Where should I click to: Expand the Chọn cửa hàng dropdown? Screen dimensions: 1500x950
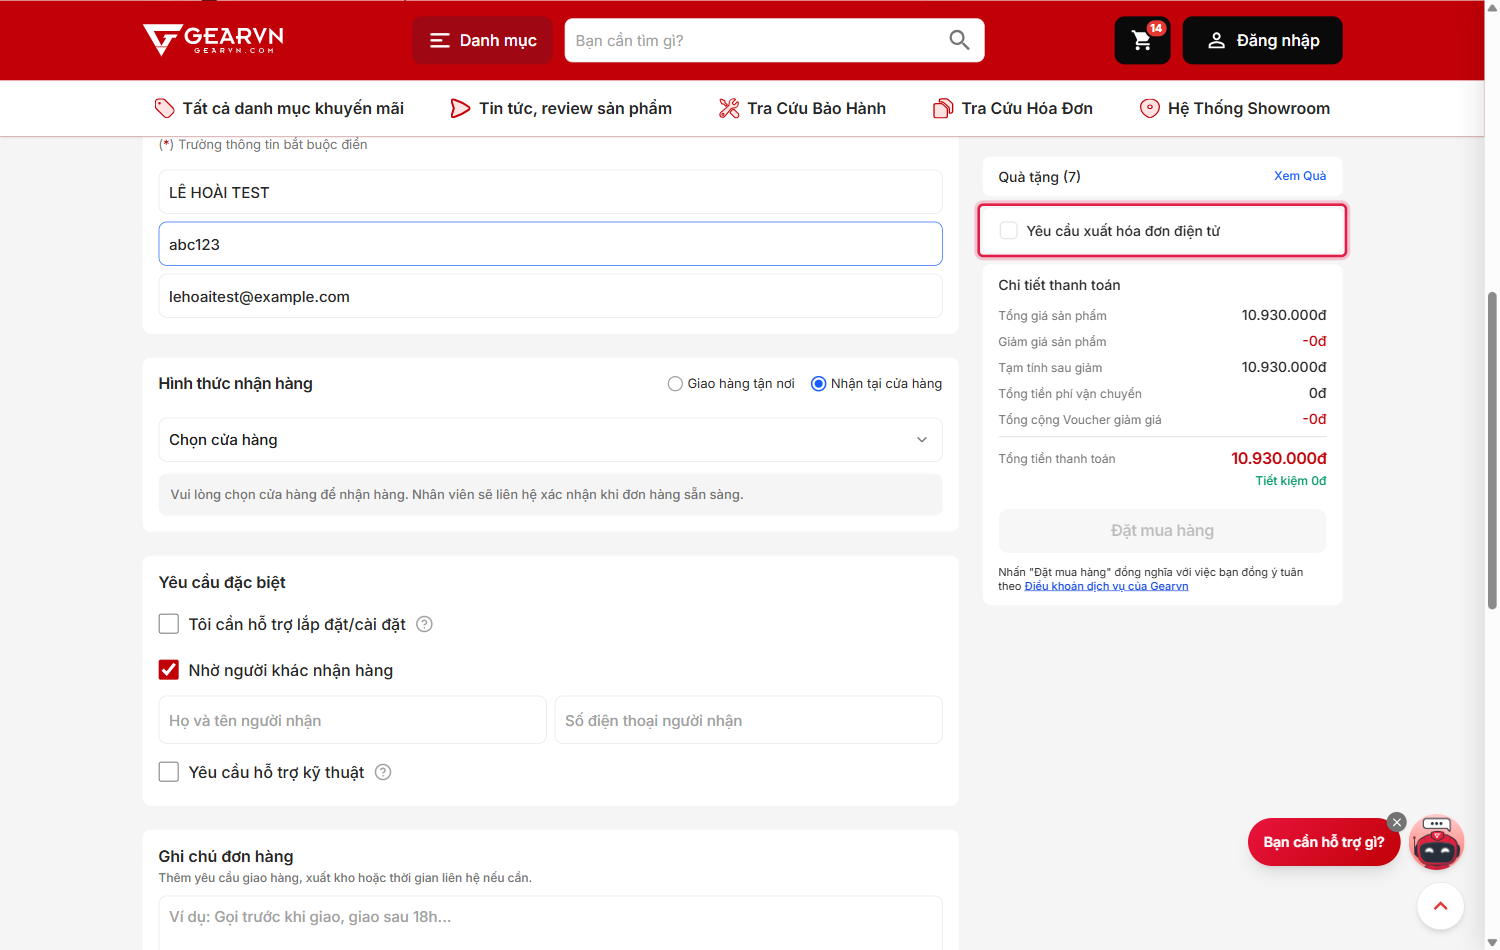[x=550, y=440]
